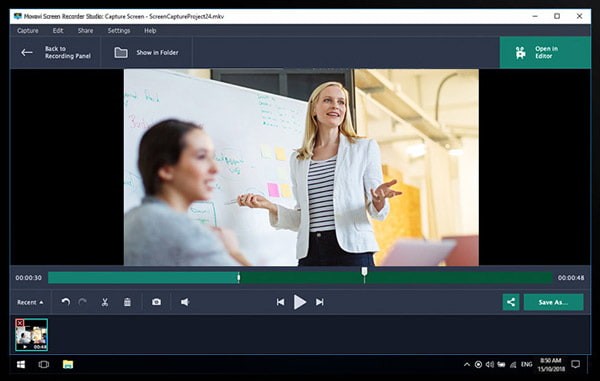Click the green share icon button
600x381 pixels.
pyautogui.click(x=511, y=302)
